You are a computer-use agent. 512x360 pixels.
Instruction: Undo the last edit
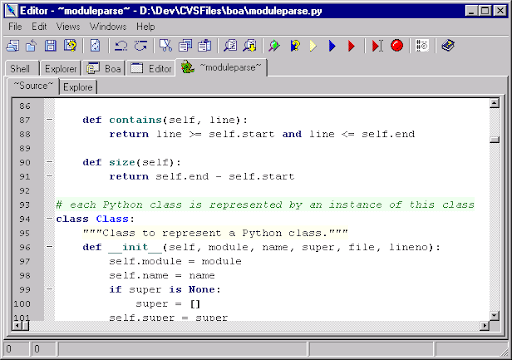point(121,46)
